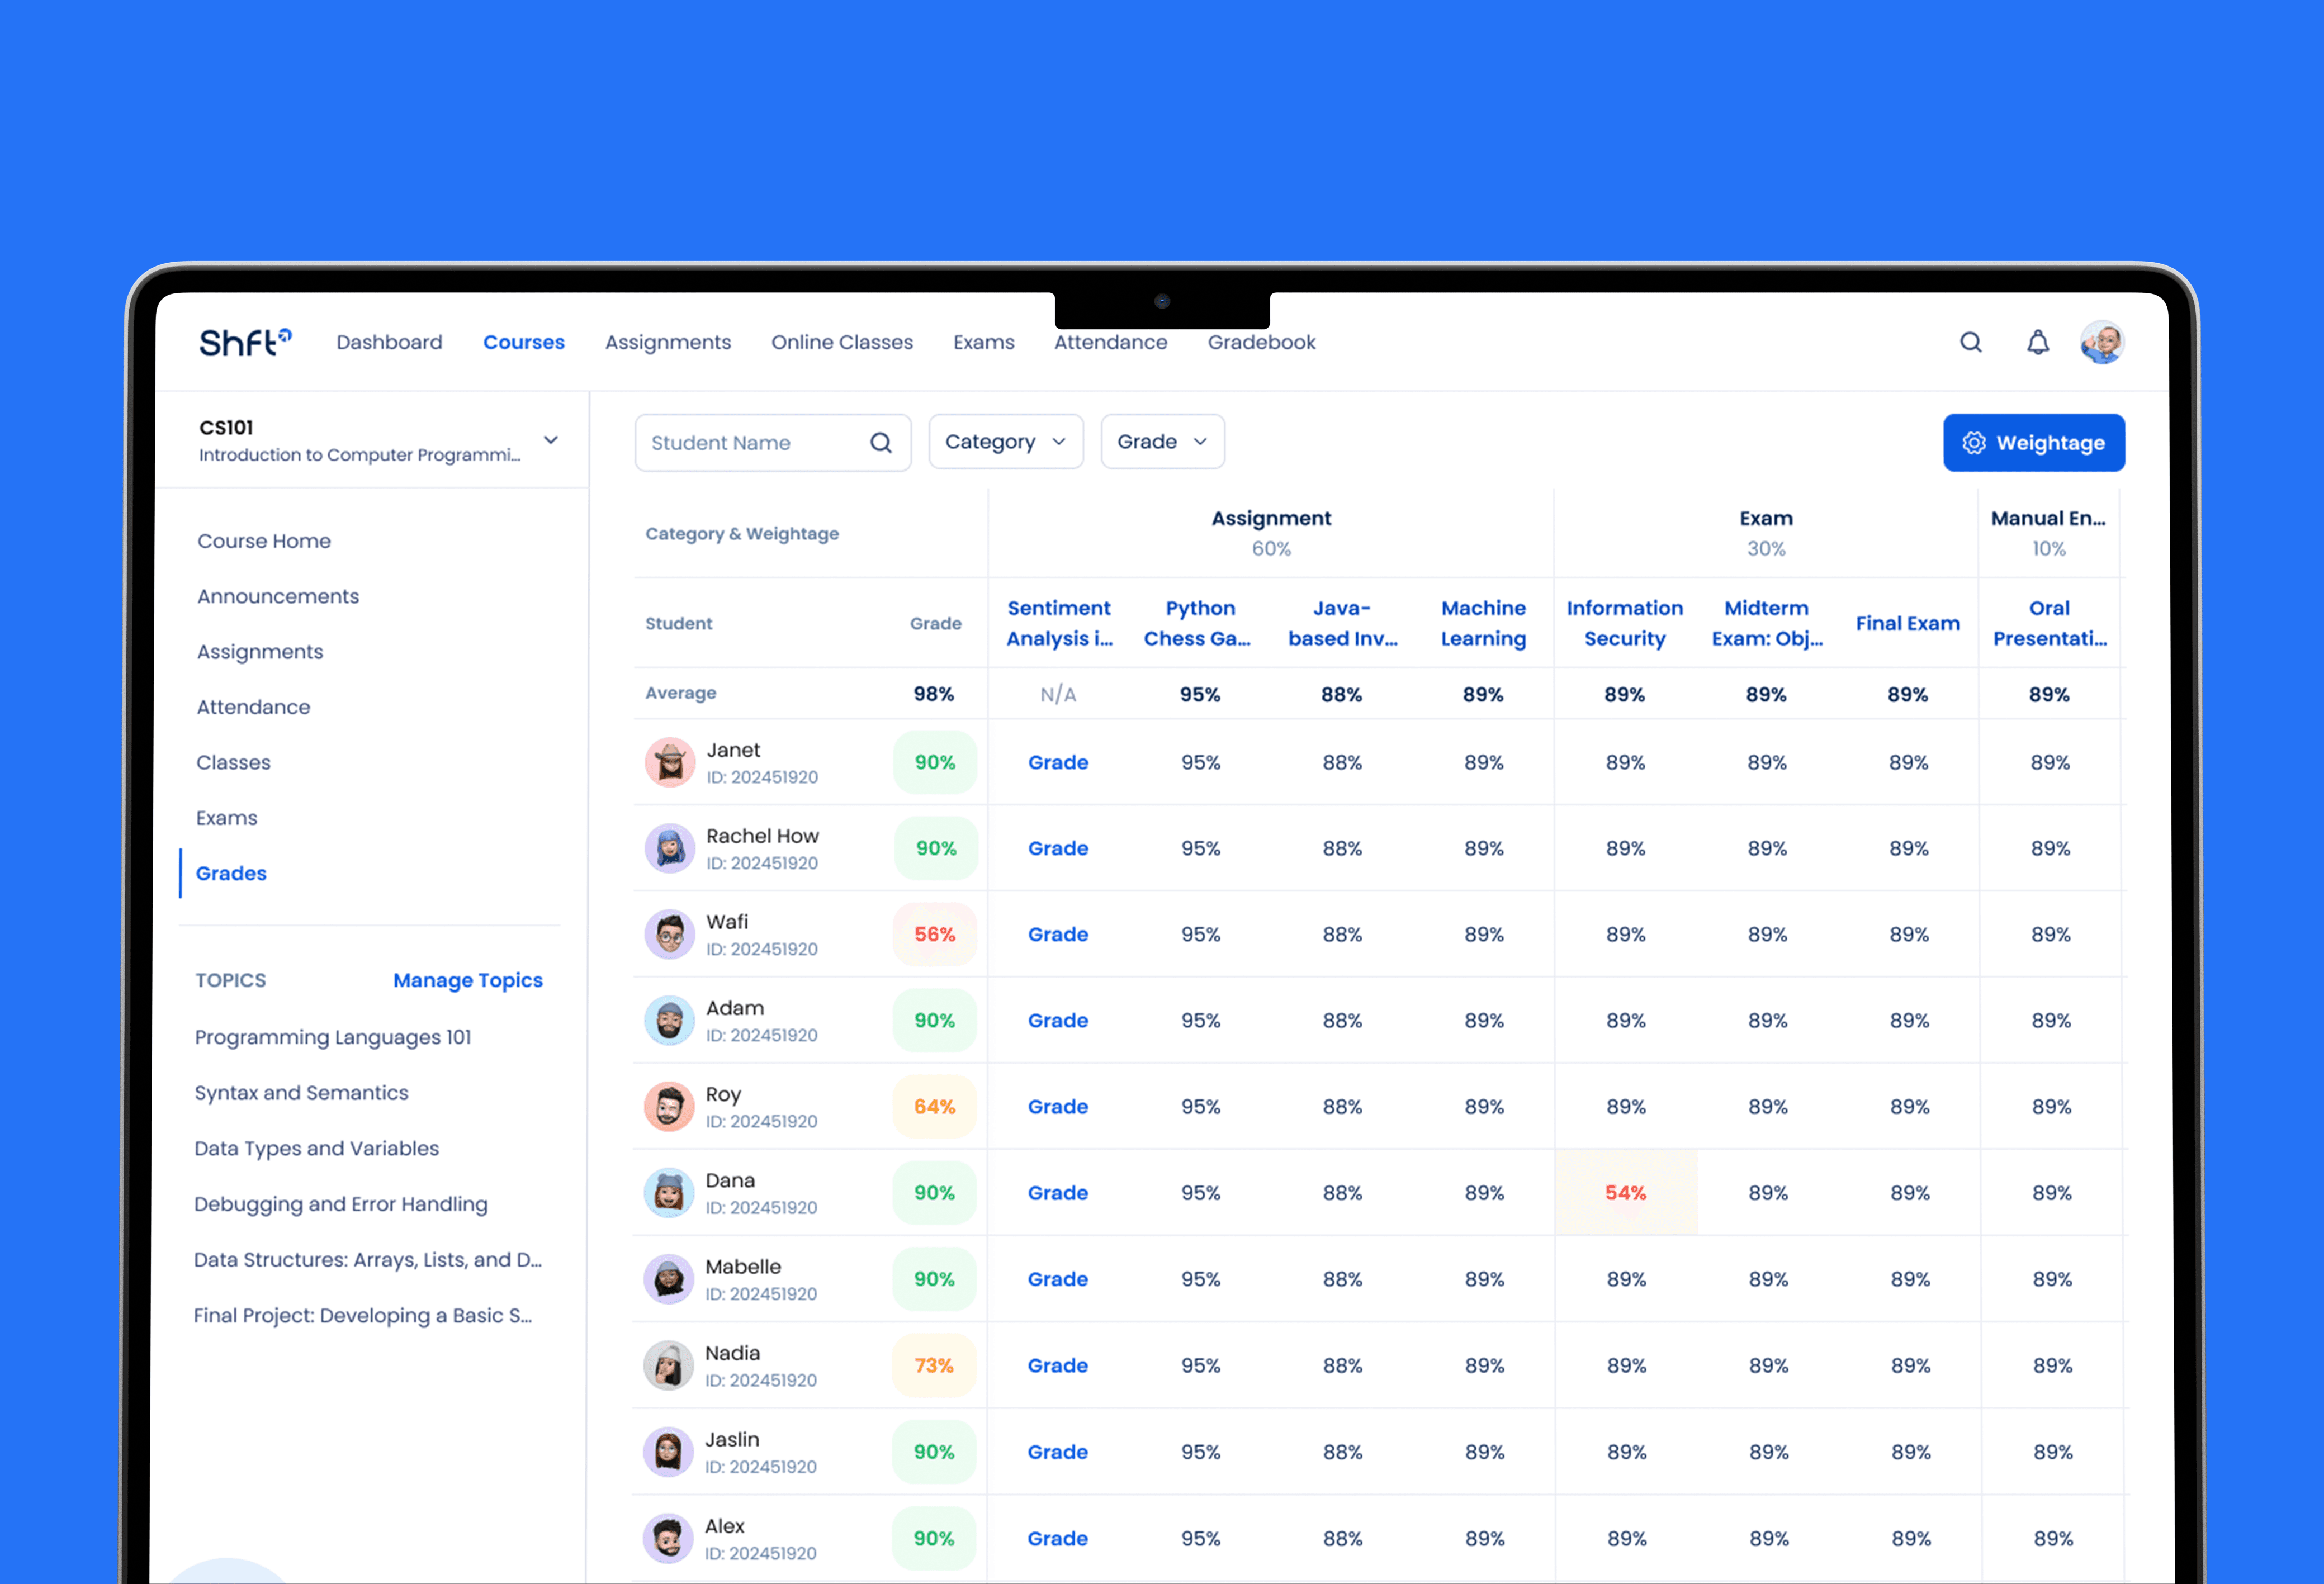The width and height of the screenshot is (2324, 1584).
Task: Click the Average 98% grade value
Action: [x=933, y=694]
